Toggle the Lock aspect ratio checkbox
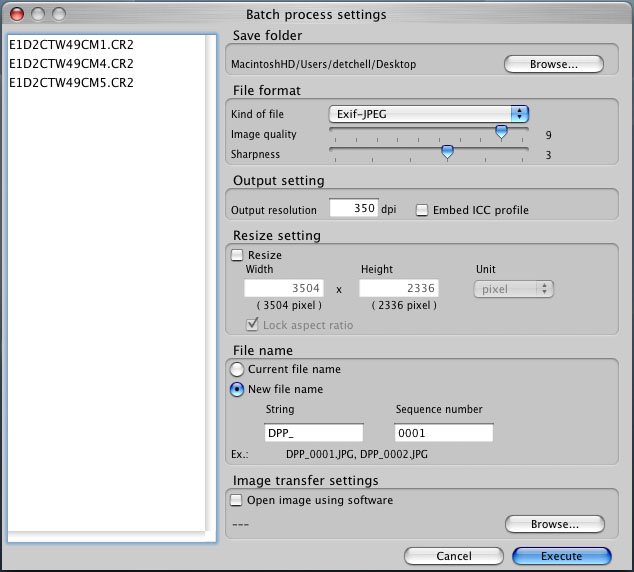 click(x=253, y=325)
